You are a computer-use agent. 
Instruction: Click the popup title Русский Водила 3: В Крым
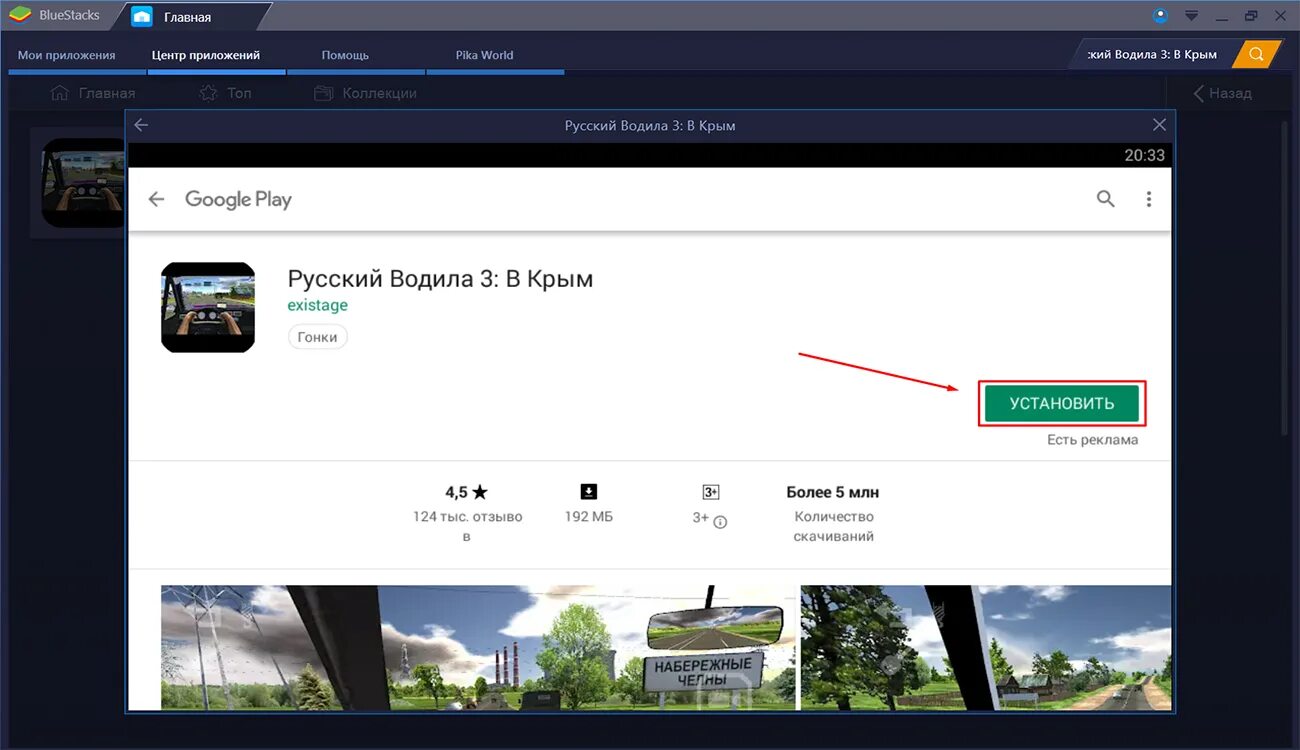coord(650,125)
